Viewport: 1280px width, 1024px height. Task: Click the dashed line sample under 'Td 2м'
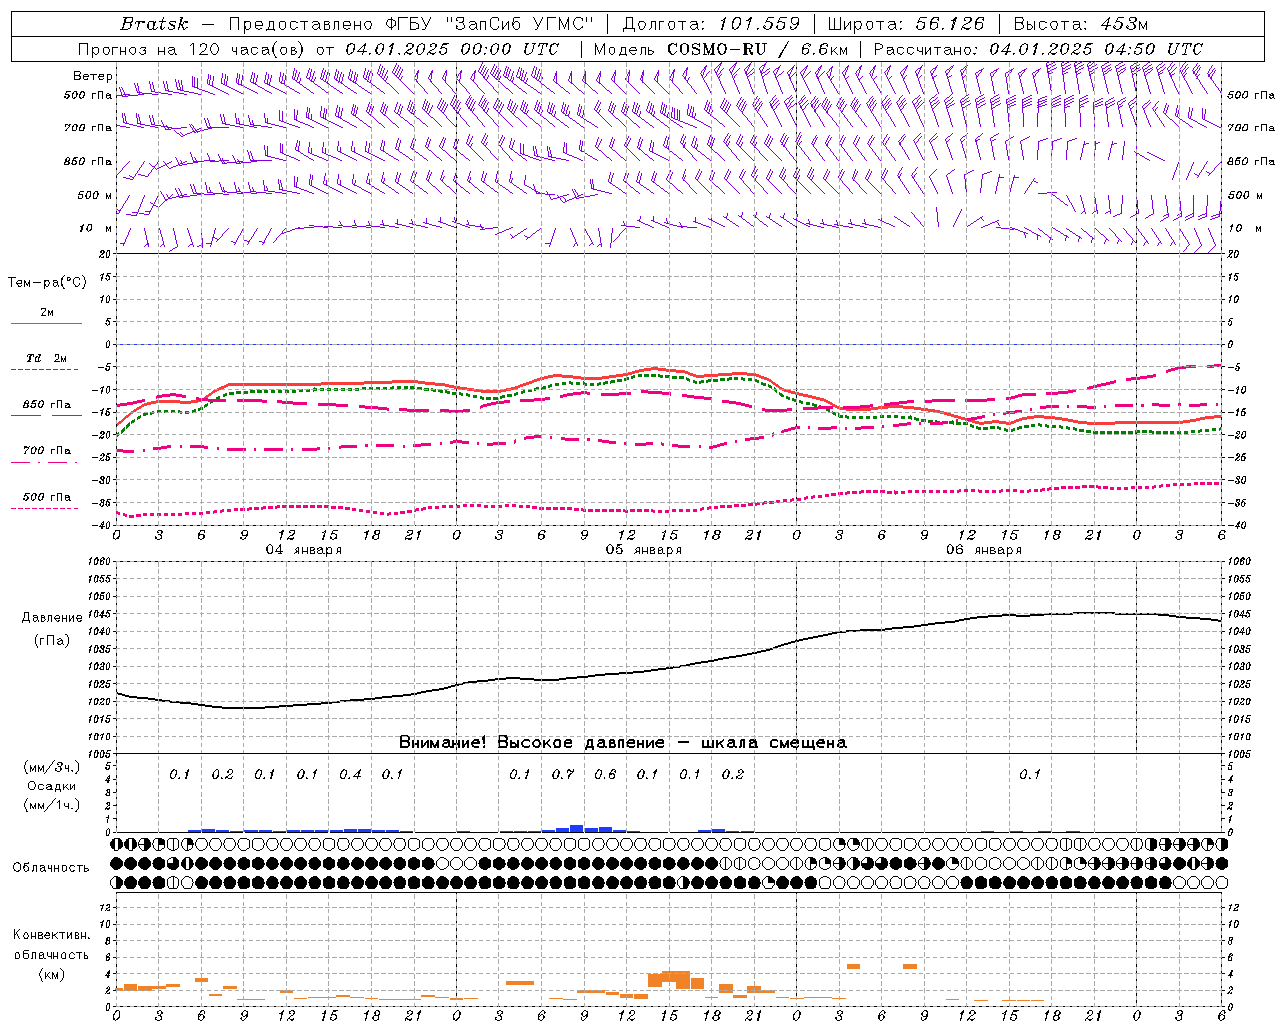[46, 369]
